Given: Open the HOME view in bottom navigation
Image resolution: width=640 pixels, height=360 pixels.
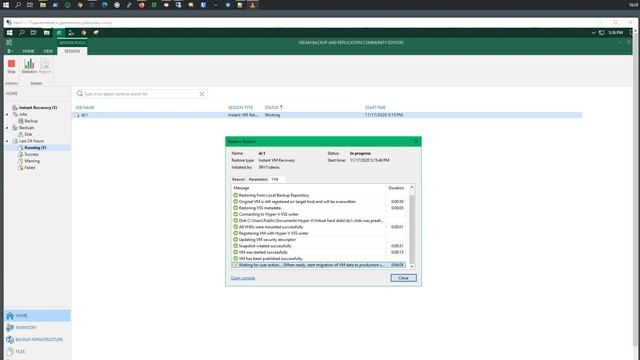Looking at the screenshot, I should [37, 316].
